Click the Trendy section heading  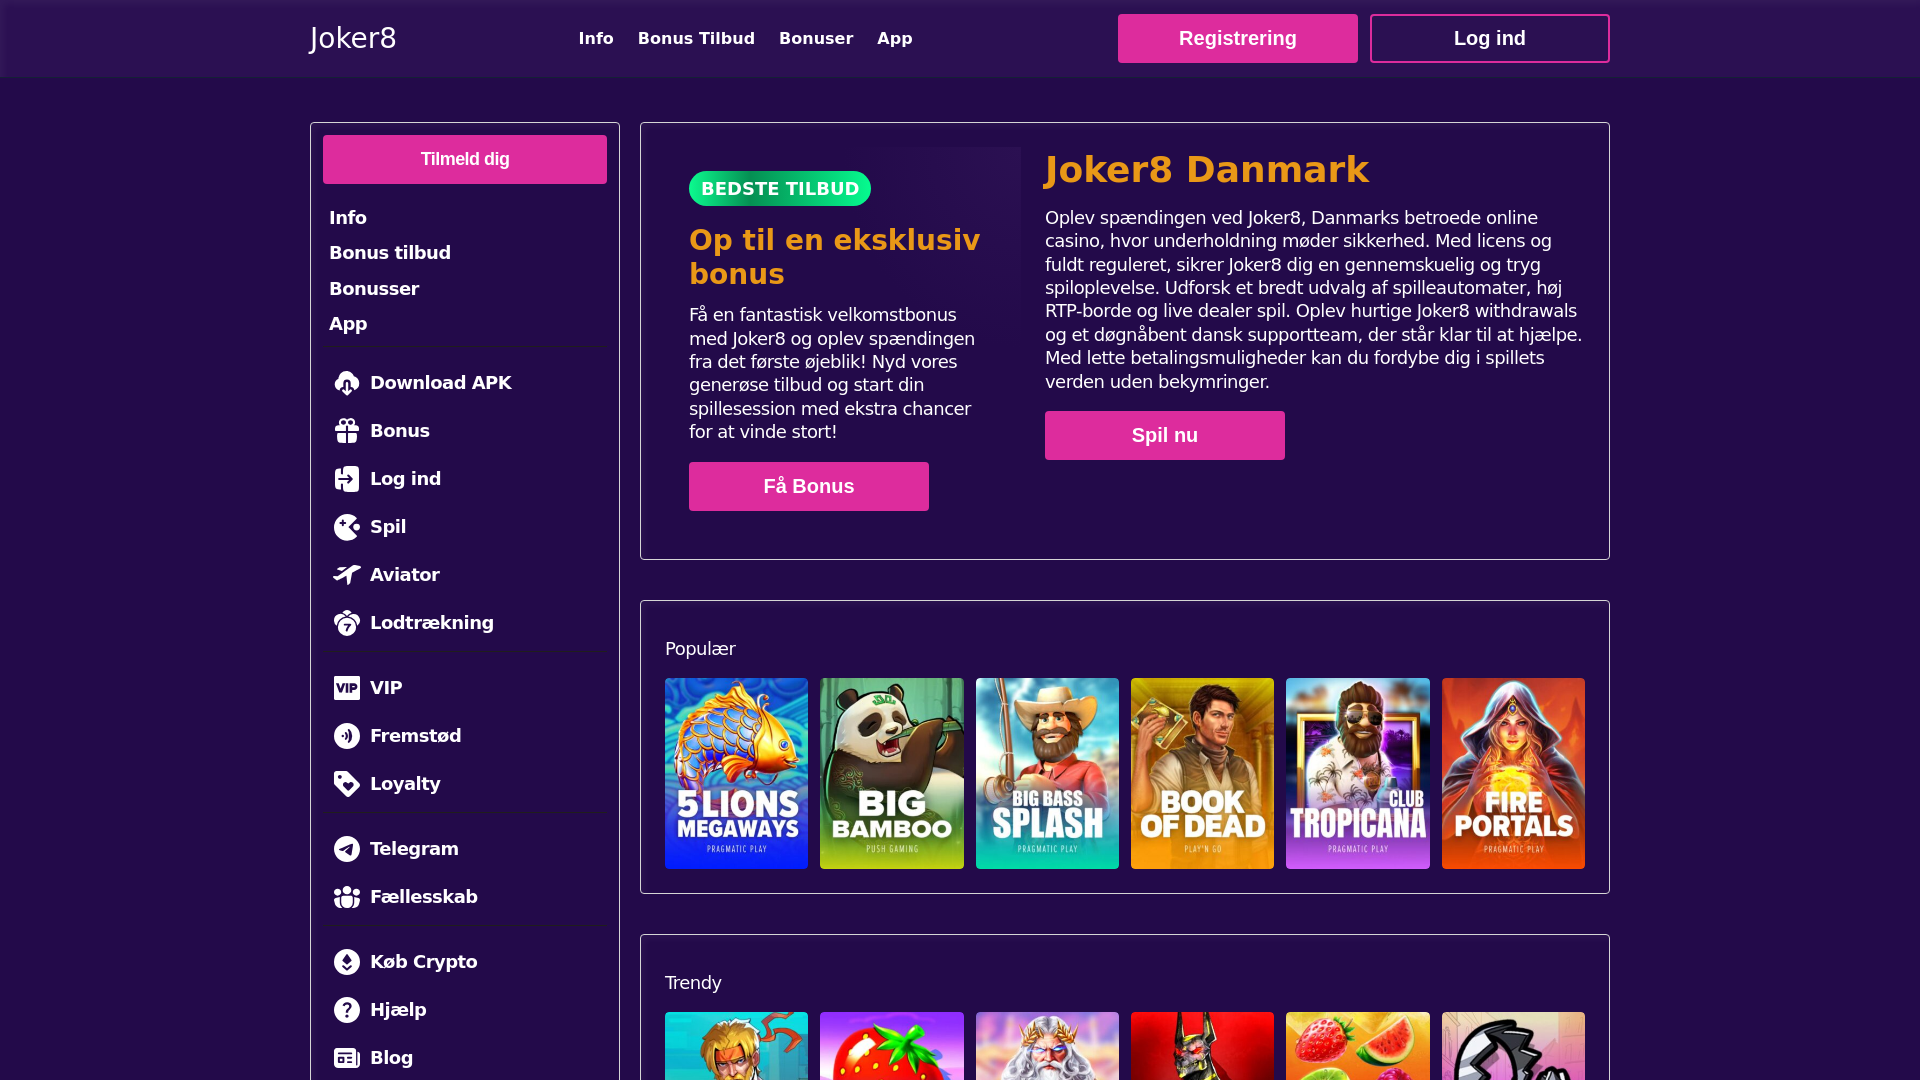click(x=693, y=983)
